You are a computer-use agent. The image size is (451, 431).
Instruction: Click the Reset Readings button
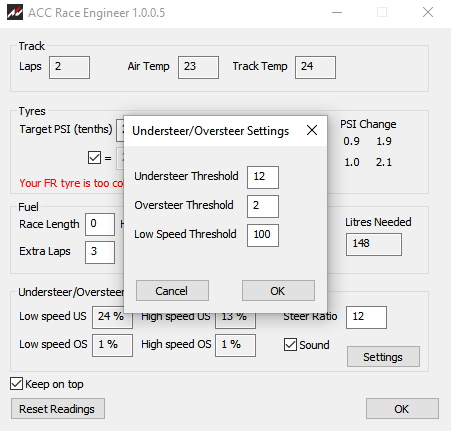(58, 409)
